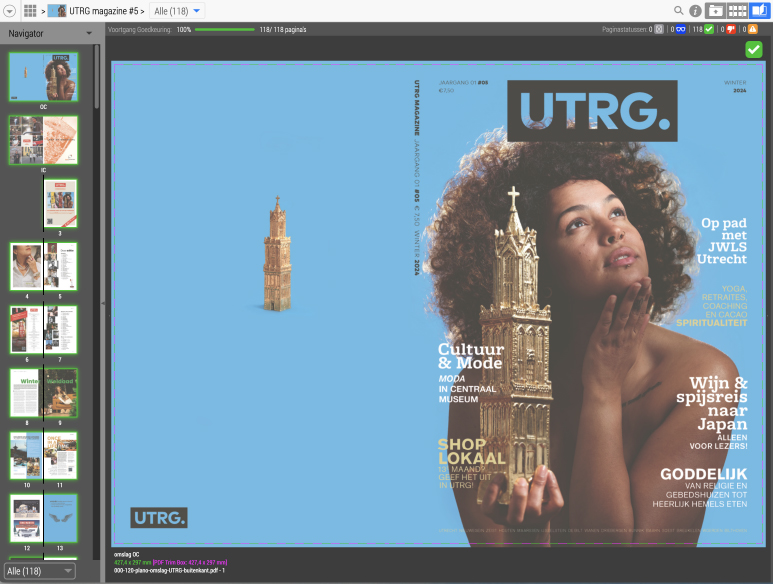Viewport: 773px width, 584px height.
Task: Select the page 12 thumbnail
Action: [27, 518]
